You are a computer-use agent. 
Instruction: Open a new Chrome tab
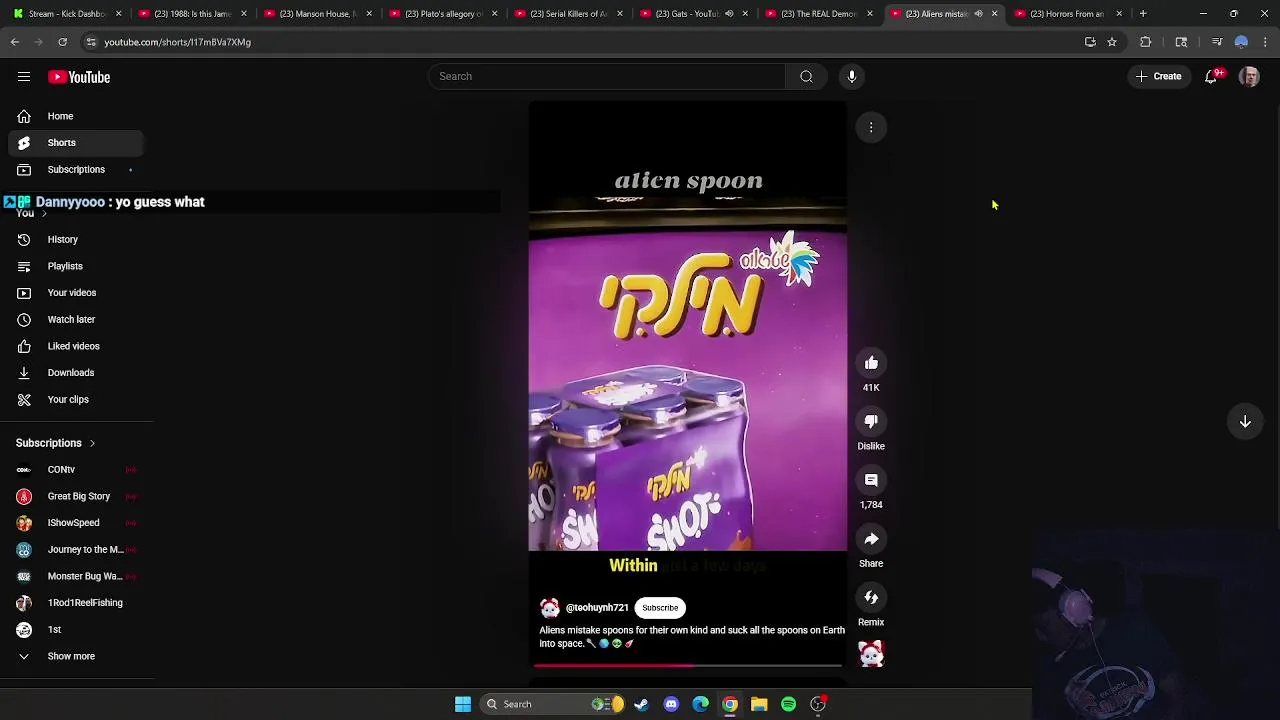[1143, 14]
